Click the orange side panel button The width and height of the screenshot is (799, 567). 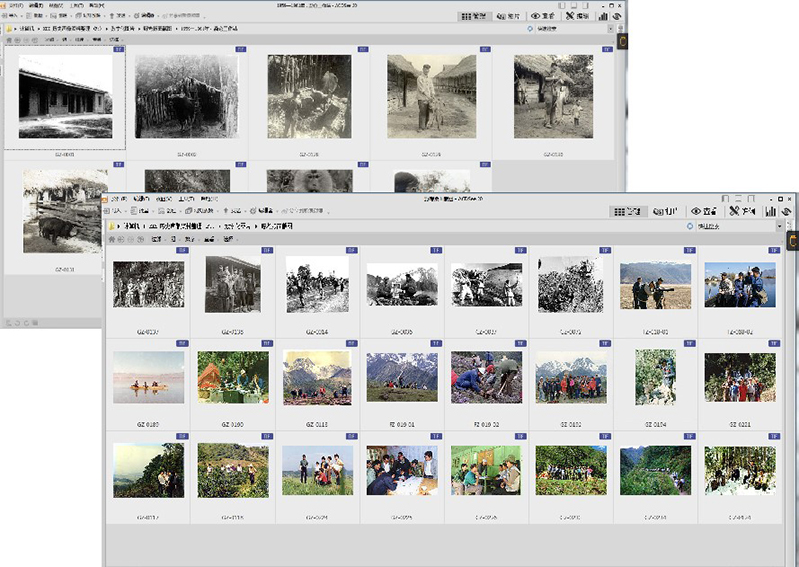point(791,241)
